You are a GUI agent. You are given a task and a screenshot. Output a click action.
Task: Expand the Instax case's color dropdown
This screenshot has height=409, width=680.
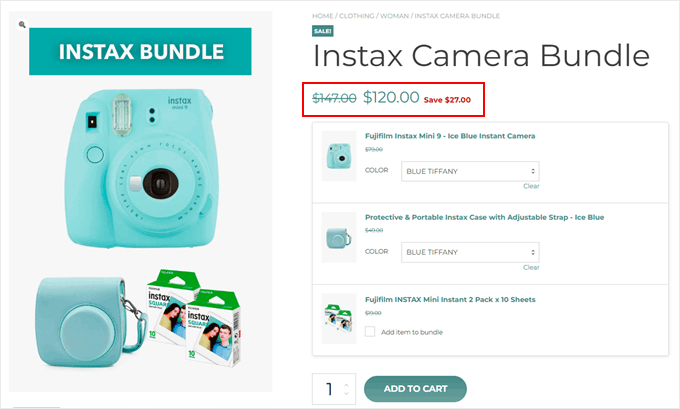click(470, 251)
